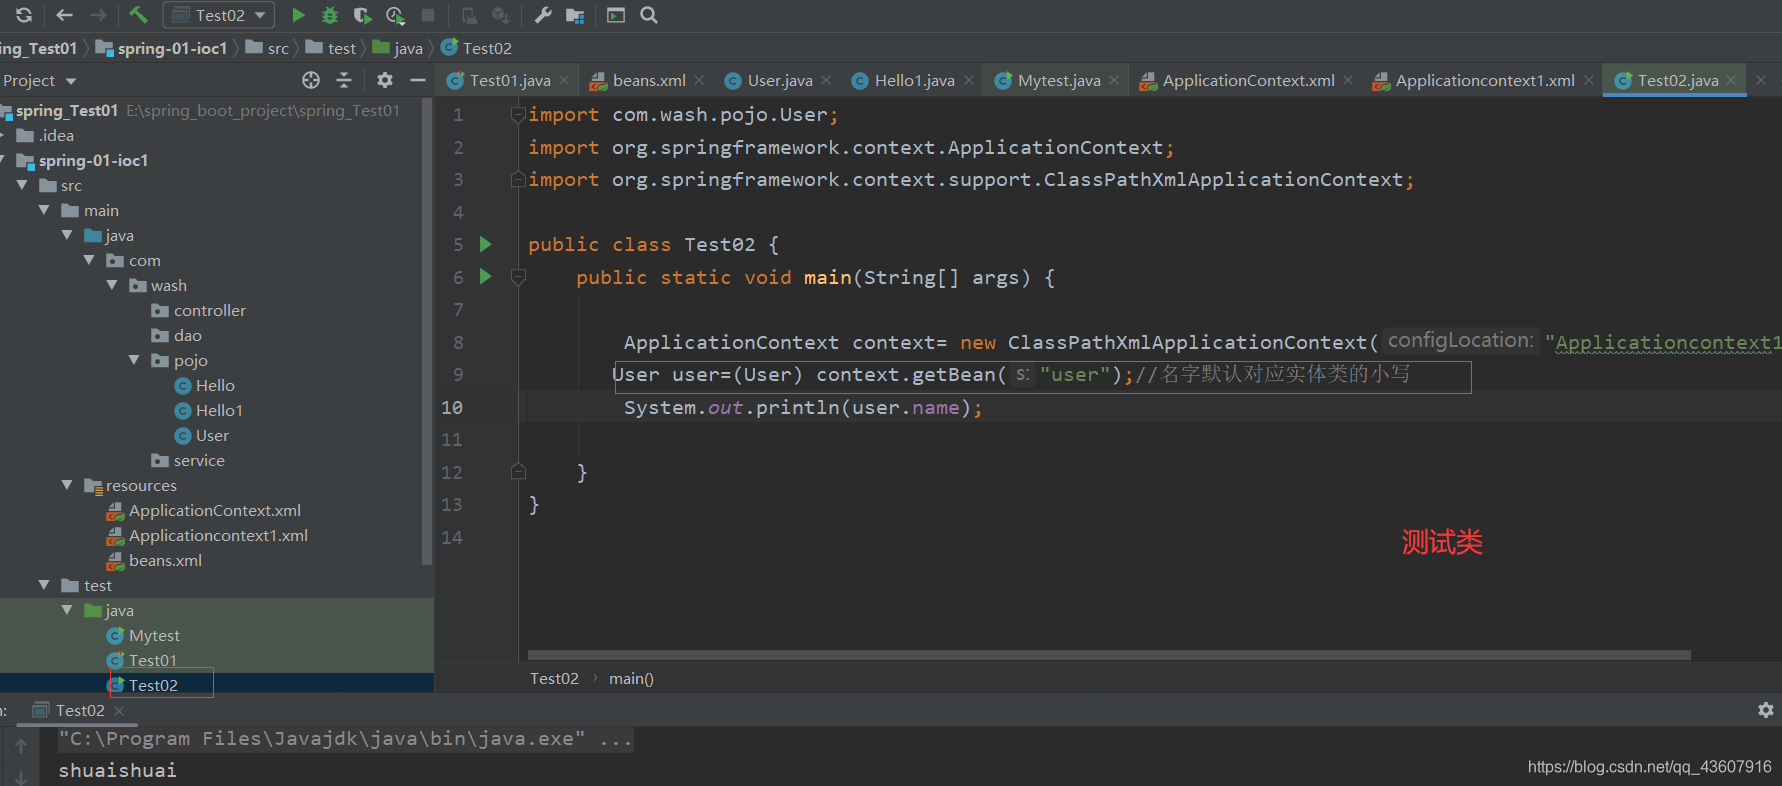Select Hello class in project tree

pos(204,385)
